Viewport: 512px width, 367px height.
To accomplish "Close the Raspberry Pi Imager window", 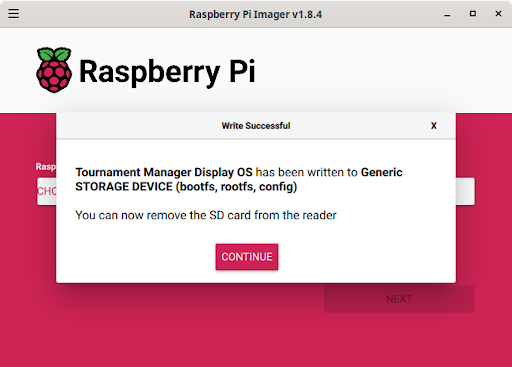I will (x=498, y=14).
